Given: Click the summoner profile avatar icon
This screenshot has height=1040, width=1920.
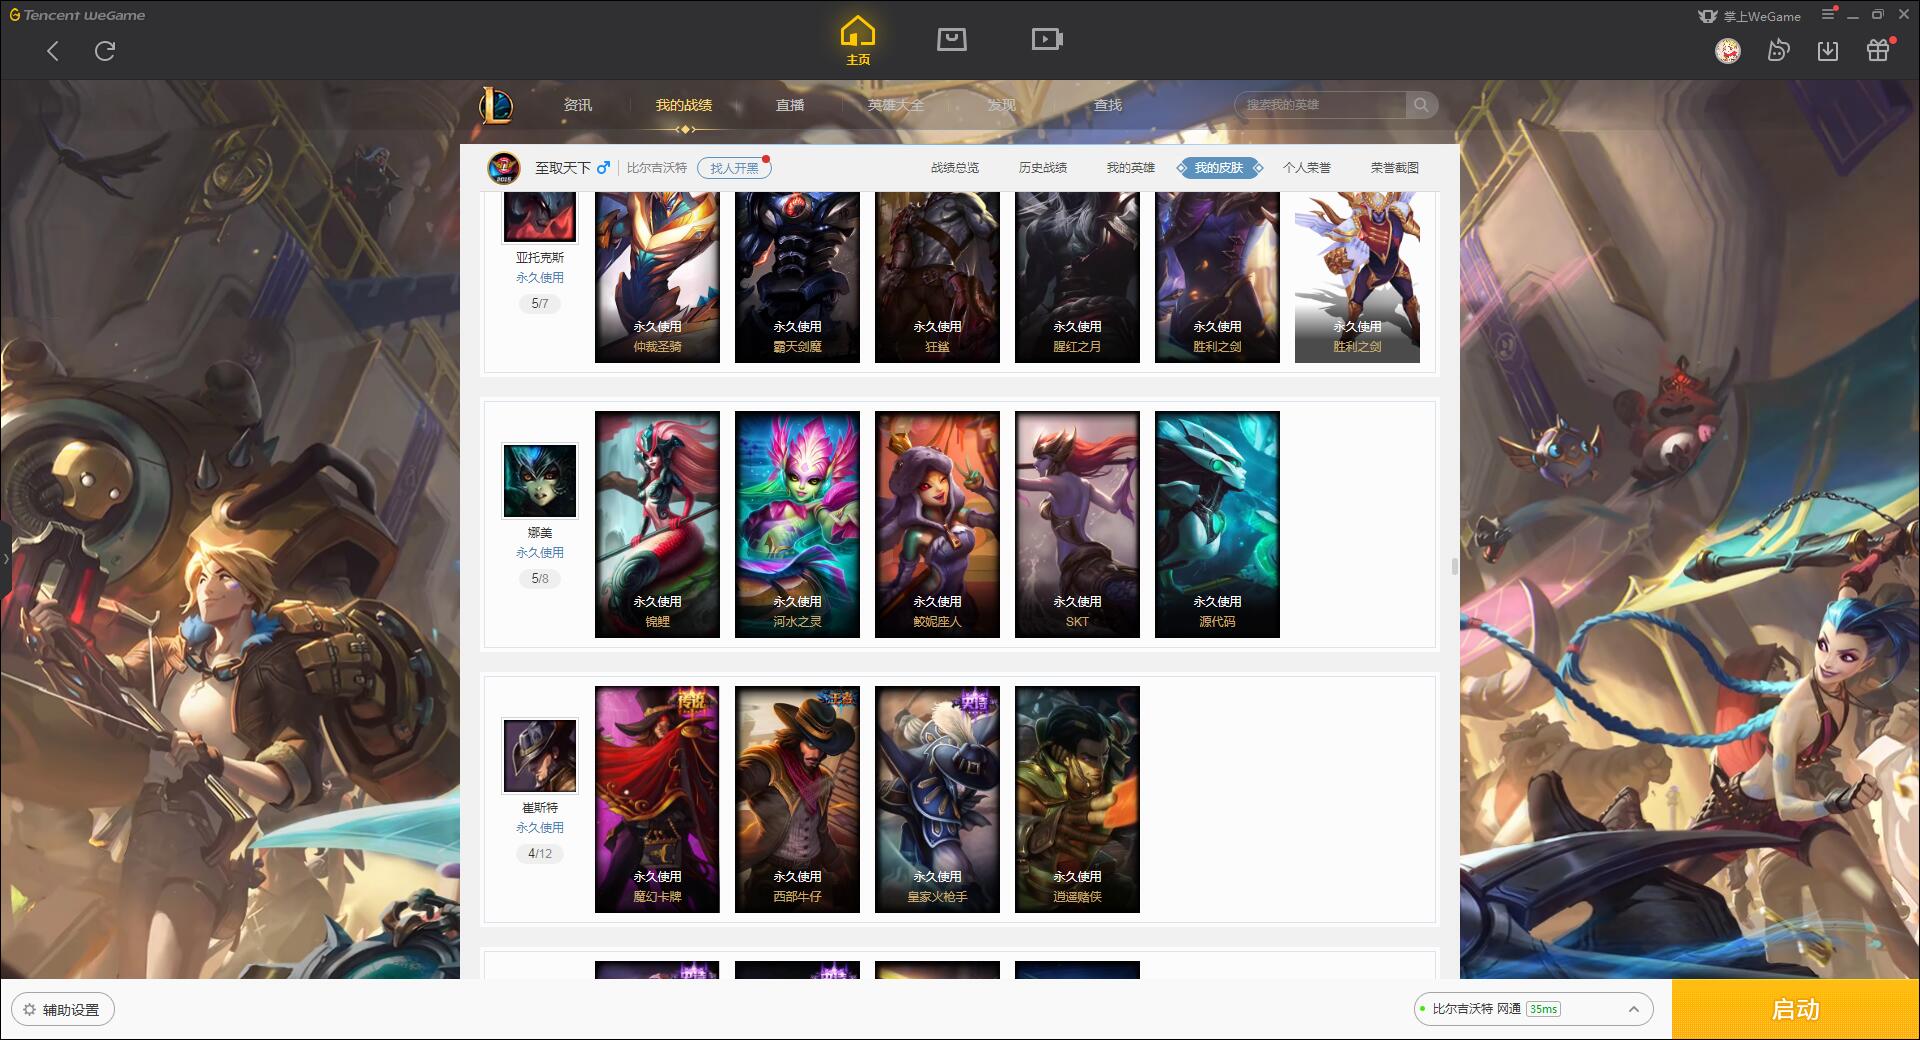Looking at the screenshot, I should (x=504, y=168).
